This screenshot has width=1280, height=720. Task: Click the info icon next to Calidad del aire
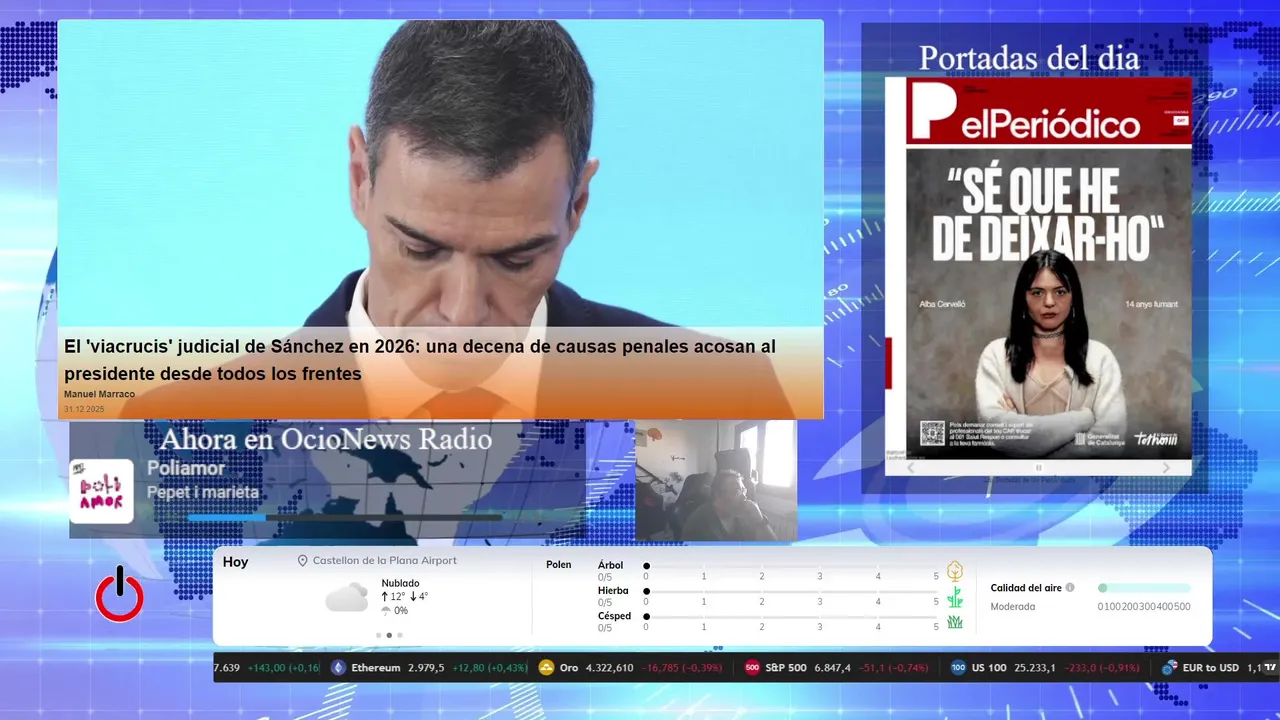pos(1070,588)
